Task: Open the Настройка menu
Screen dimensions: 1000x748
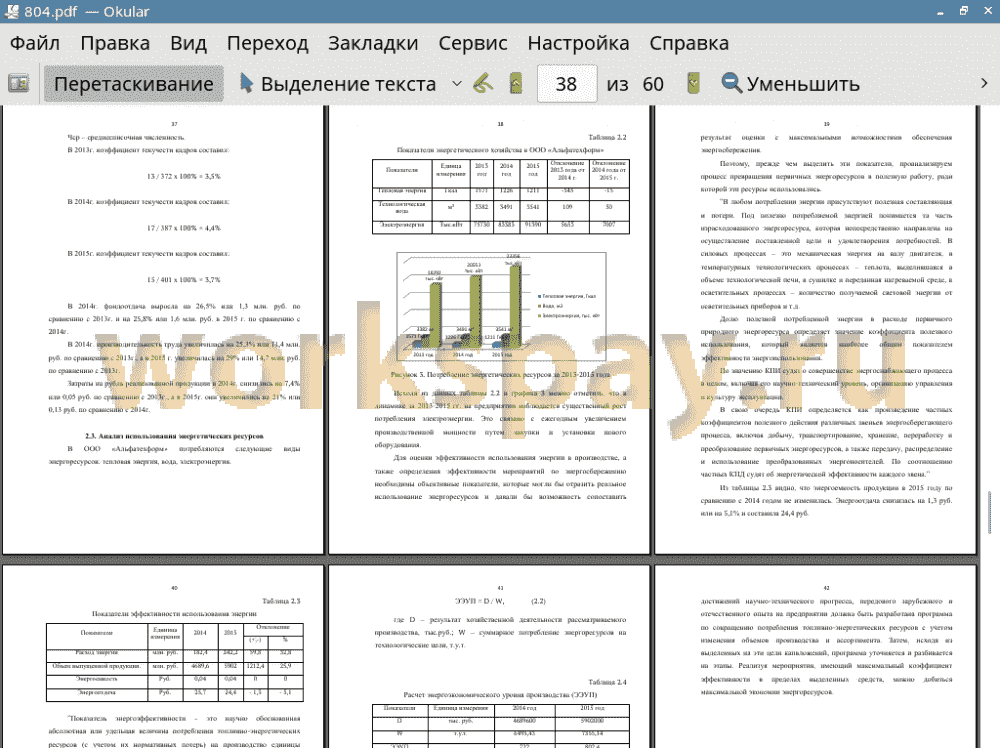Action: click(578, 43)
